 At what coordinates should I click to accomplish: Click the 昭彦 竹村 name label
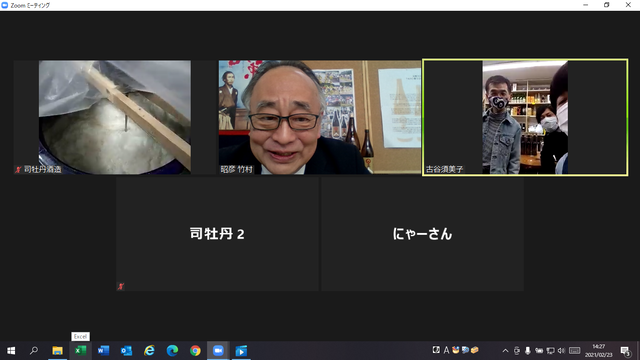tap(236, 169)
